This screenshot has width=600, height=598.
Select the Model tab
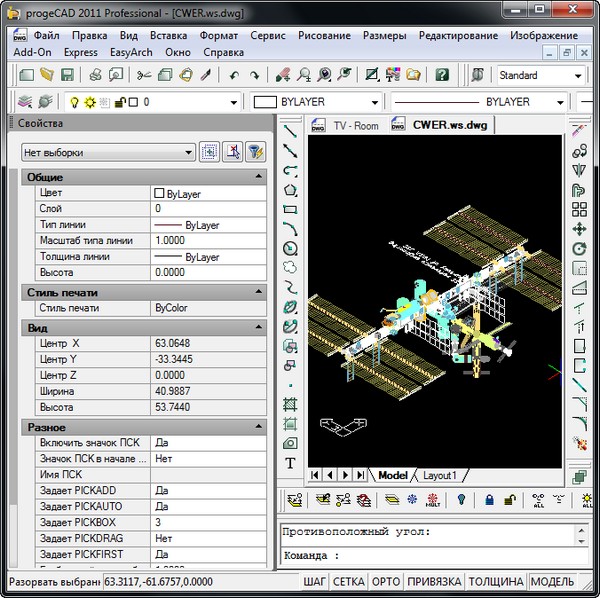[x=393, y=476]
